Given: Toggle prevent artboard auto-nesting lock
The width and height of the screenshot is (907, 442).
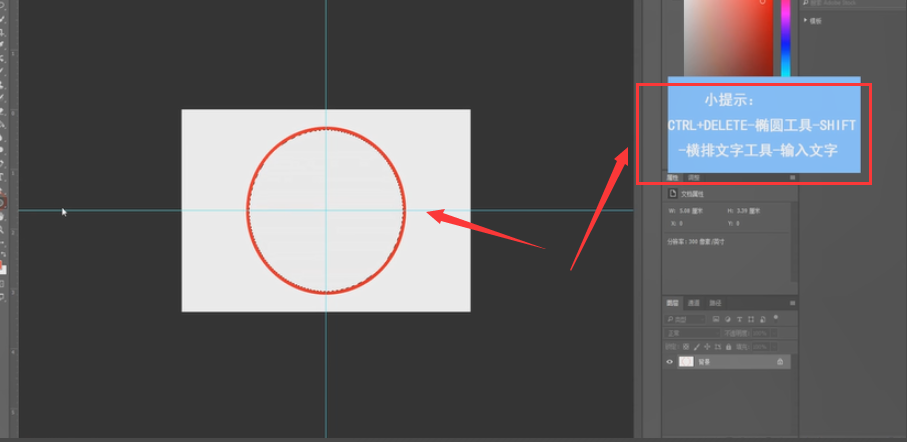Looking at the screenshot, I should pos(717,347).
